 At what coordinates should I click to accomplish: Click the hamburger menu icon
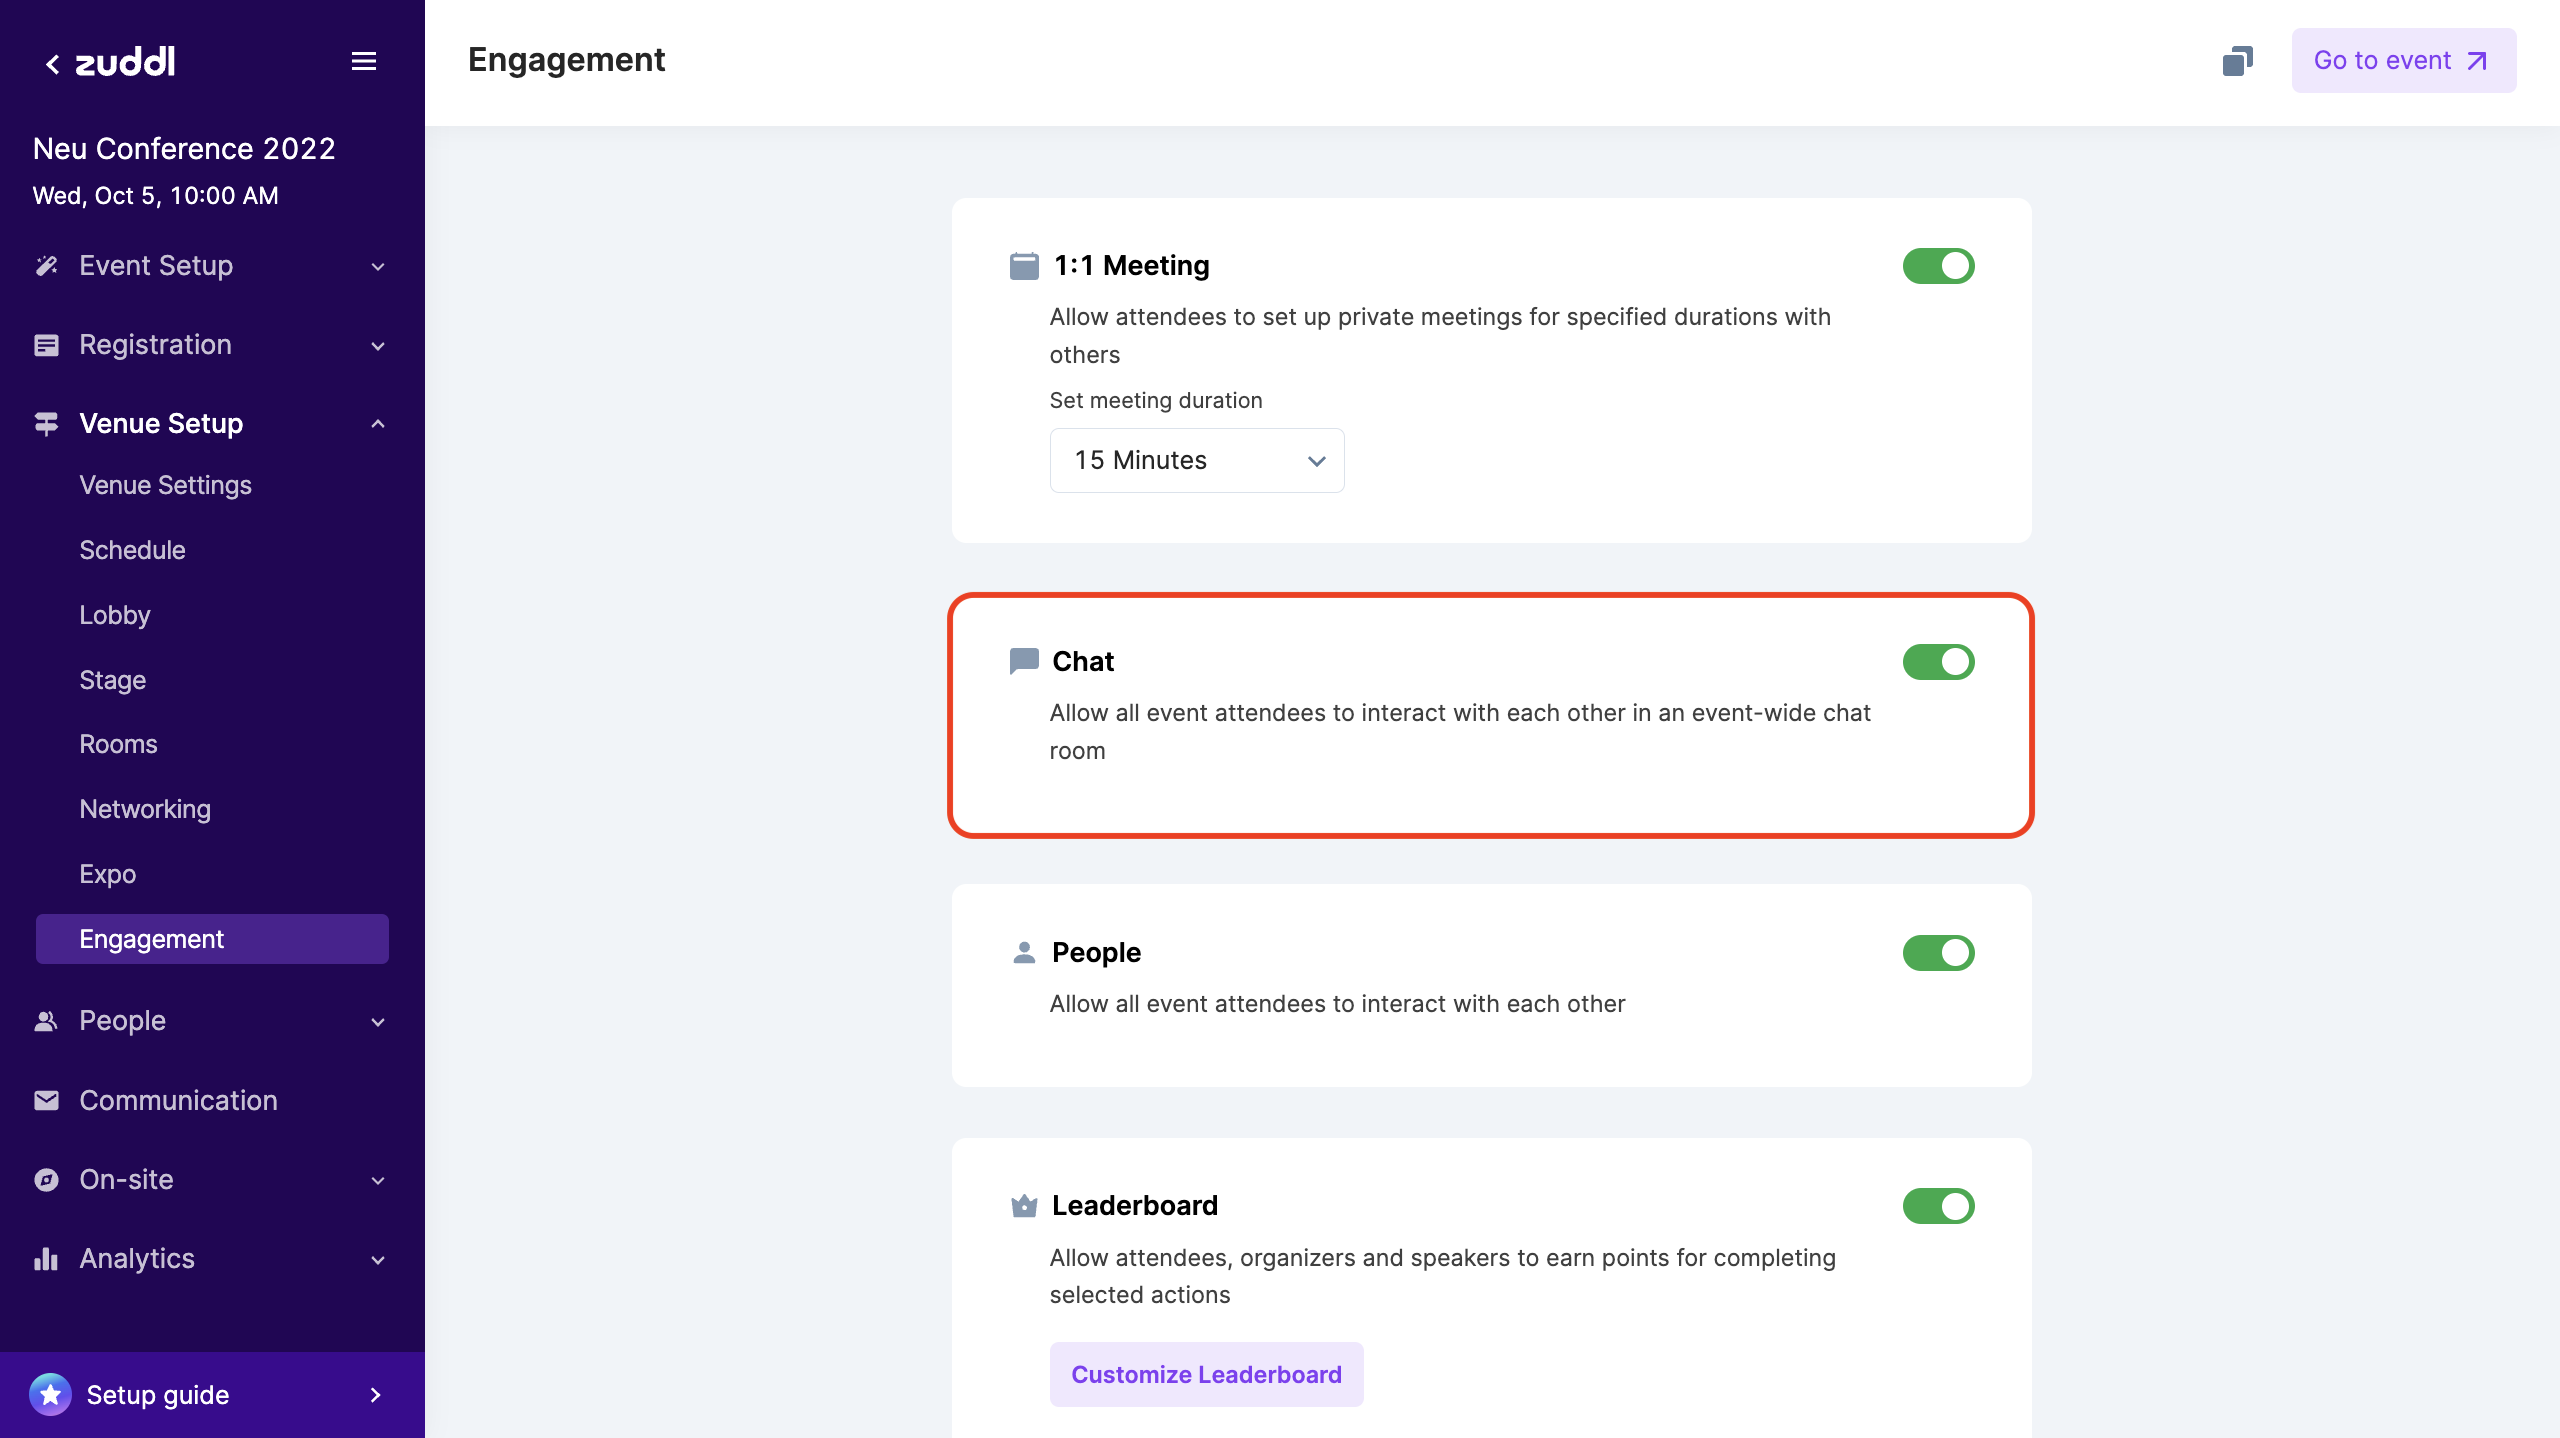pos(364,60)
